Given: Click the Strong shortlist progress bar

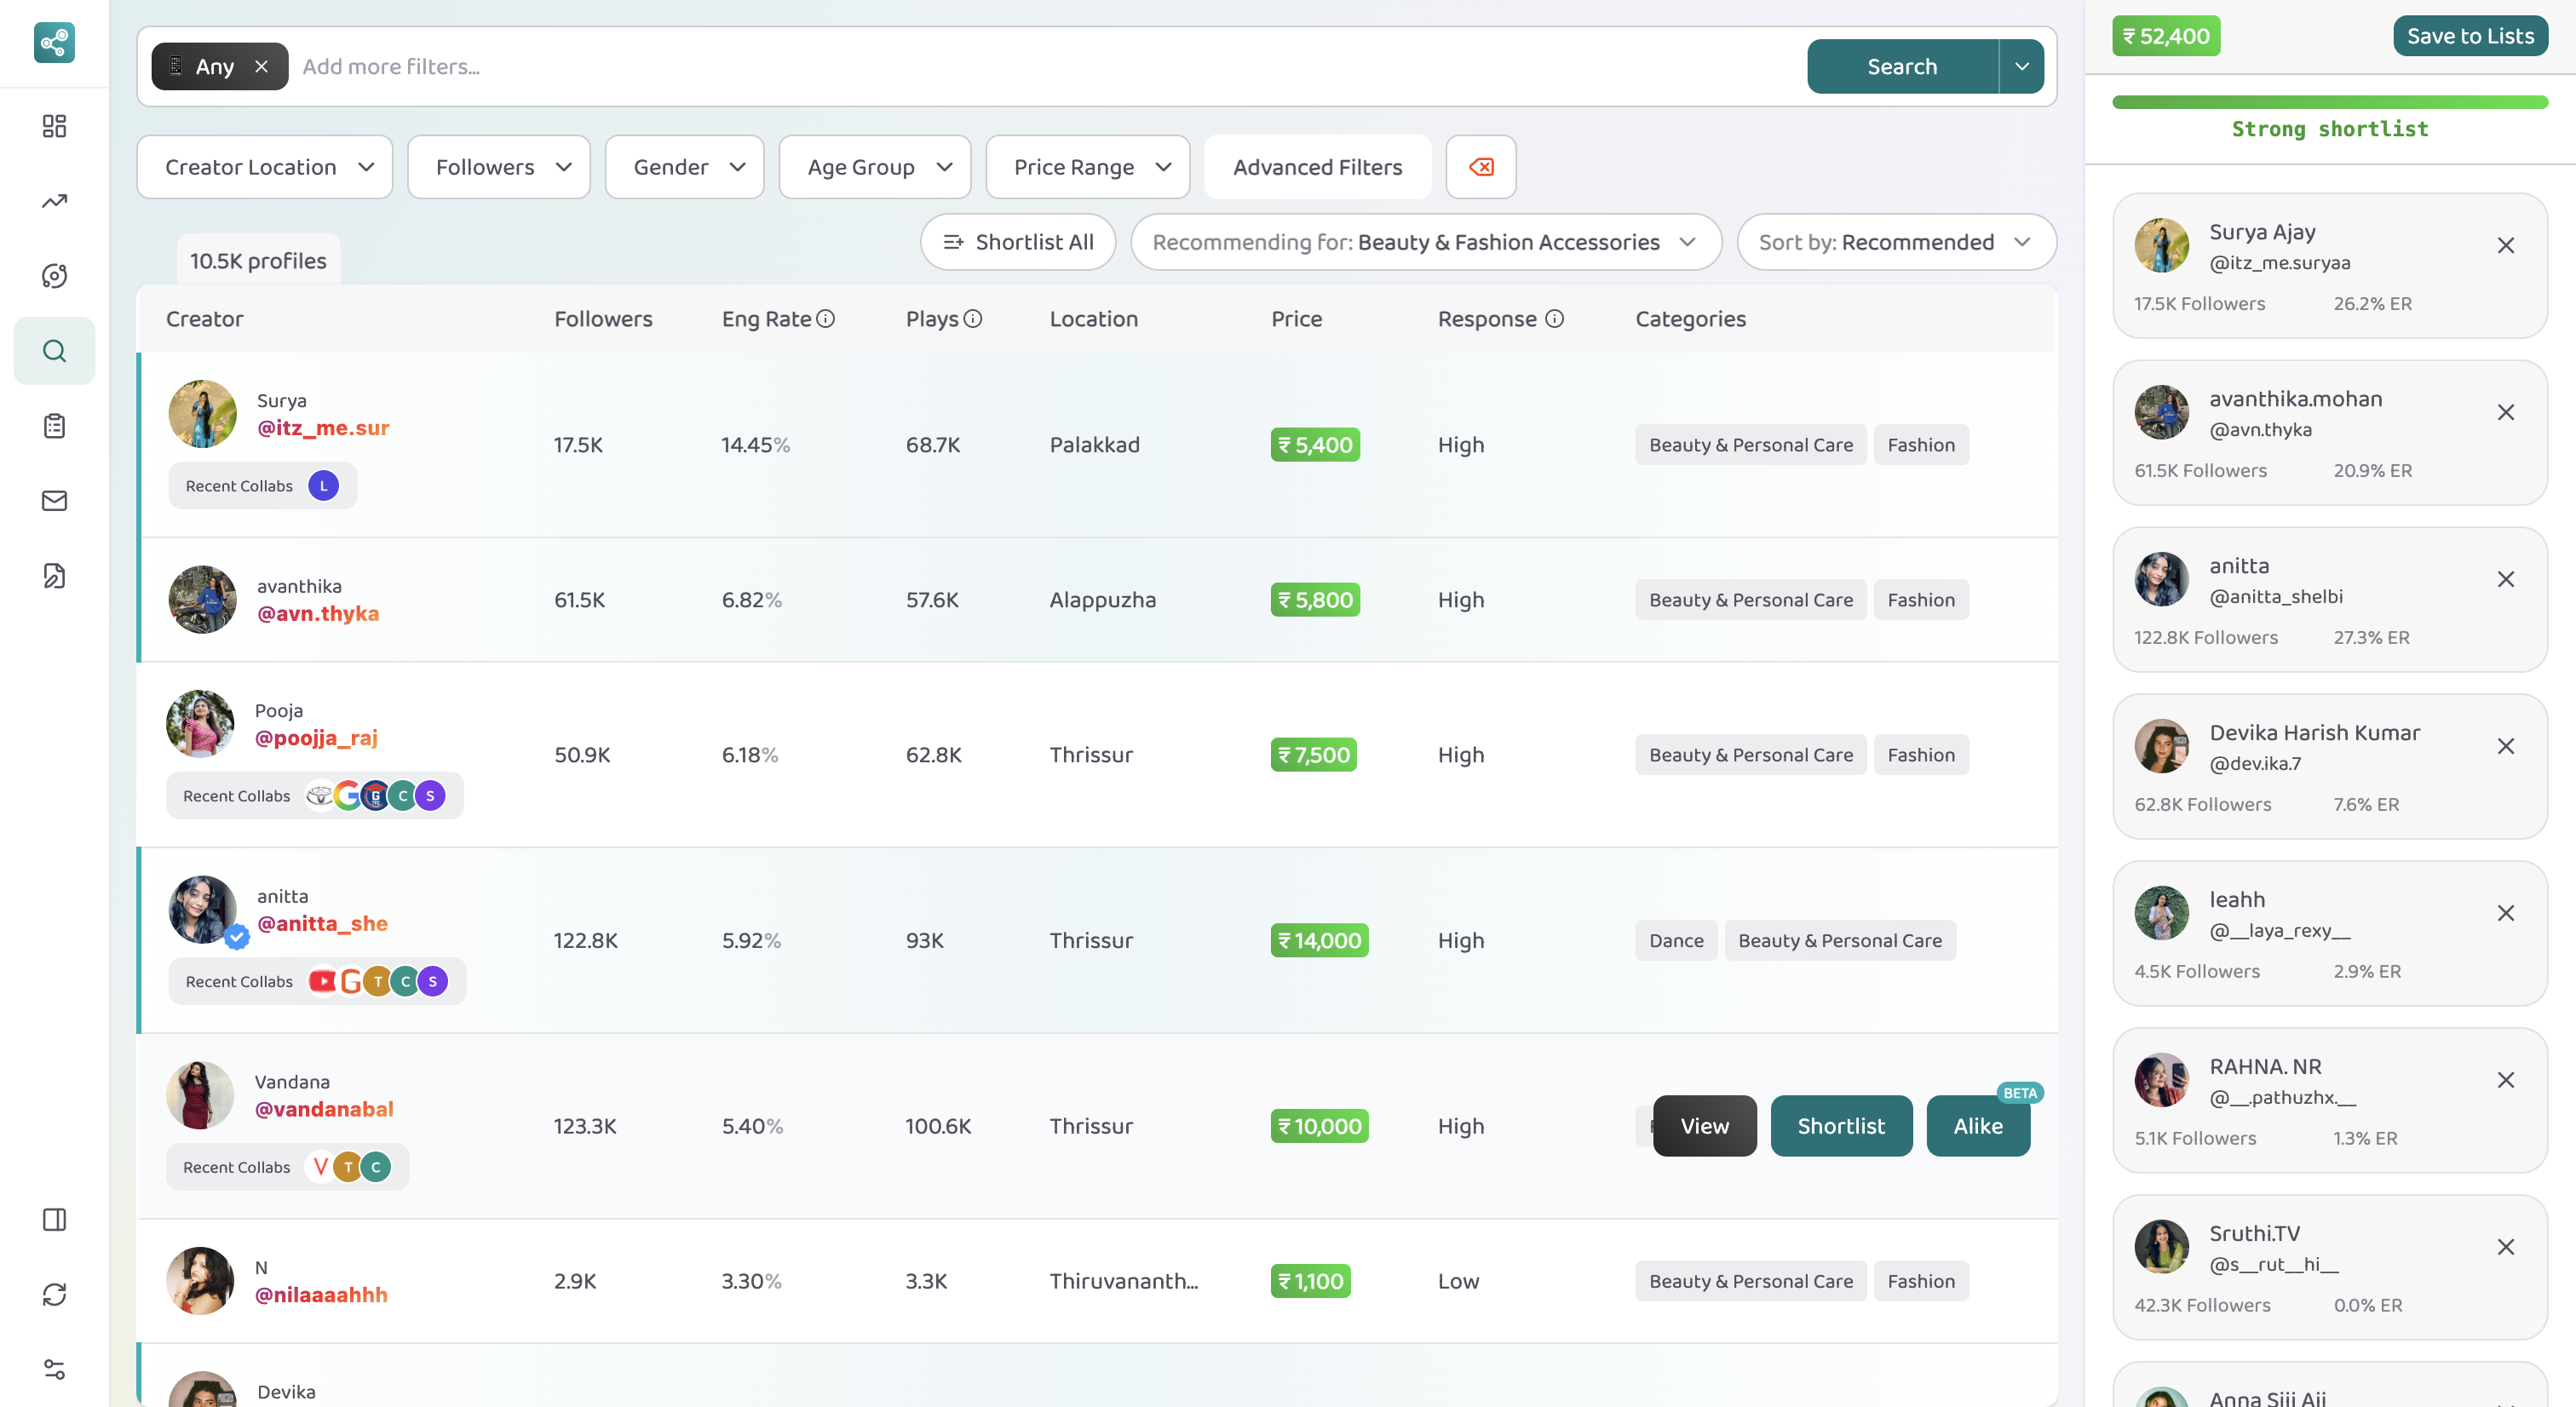Looking at the screenshot, I should coord(2329,102).
